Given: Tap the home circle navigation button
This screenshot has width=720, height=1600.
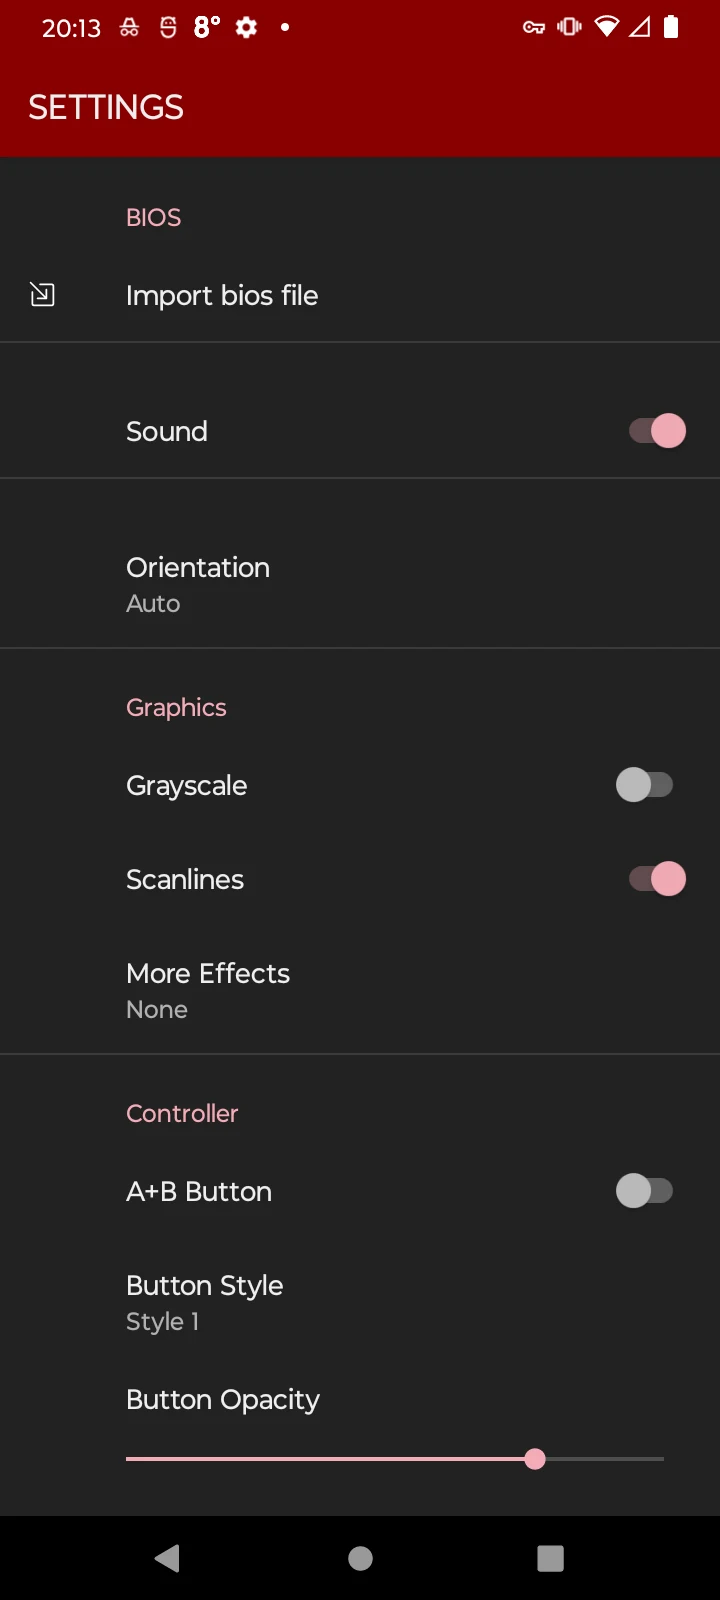Looking at the screenshot, I should coord(360,1558).
